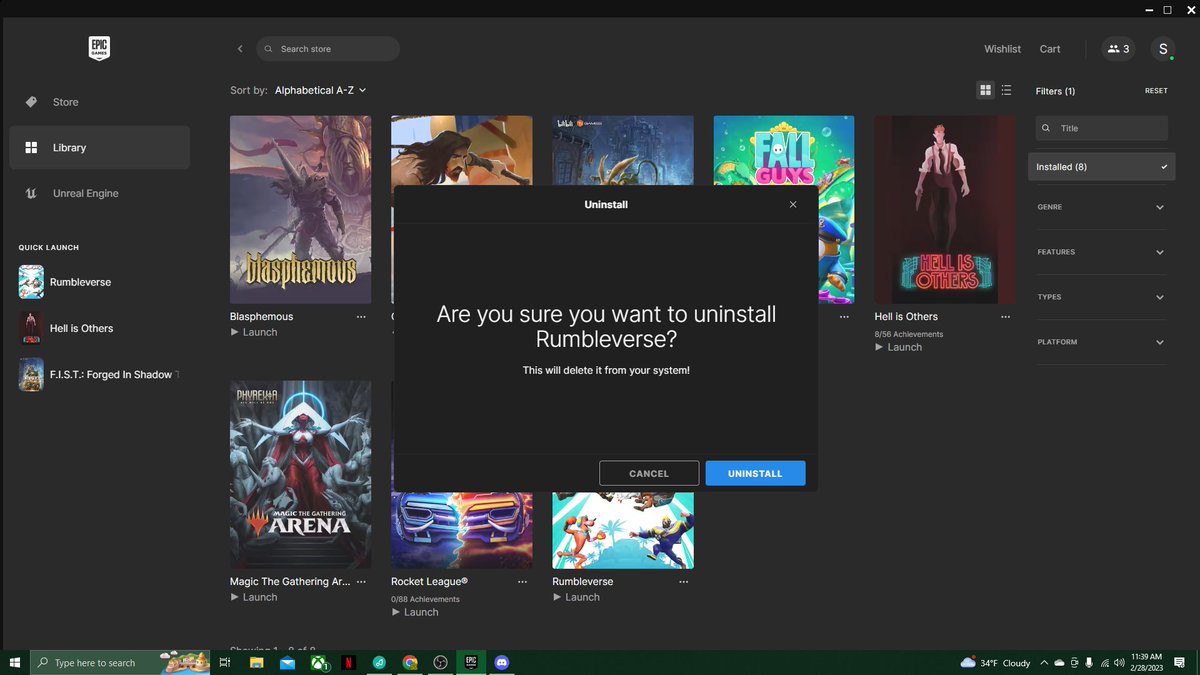Open OBS Studio from the taskbar

tap(440, 663)
